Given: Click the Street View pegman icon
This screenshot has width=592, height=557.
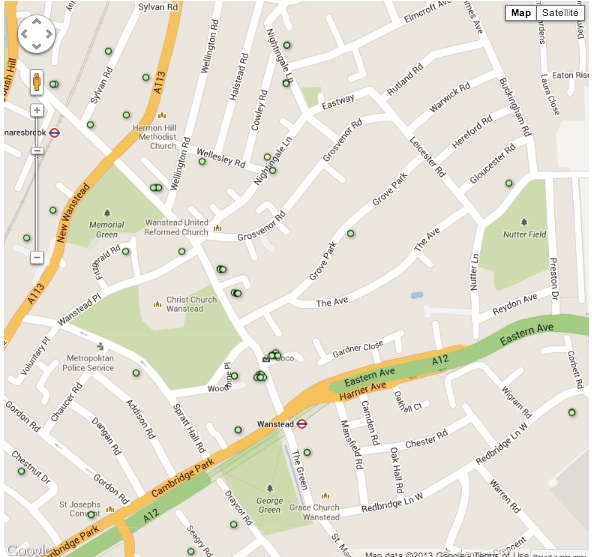Looking at the screenshot, I should tap(37, 82).
